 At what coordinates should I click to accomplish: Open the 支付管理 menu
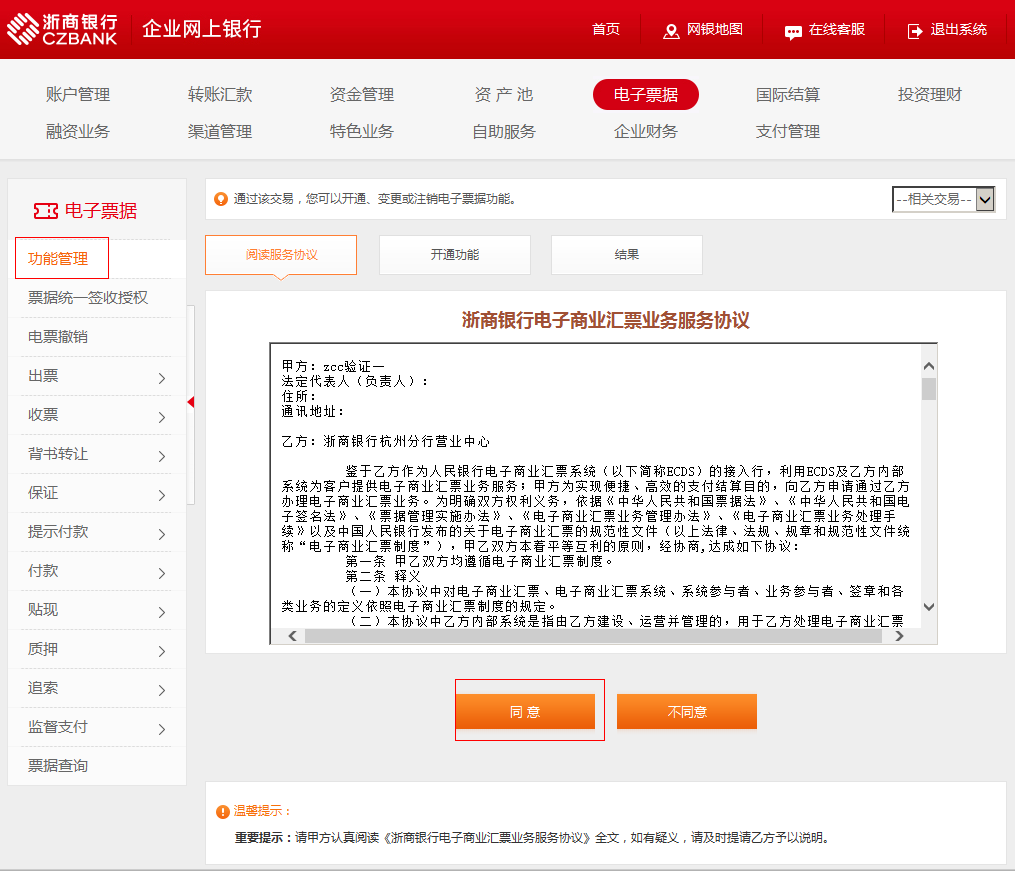tap(788, 131)
